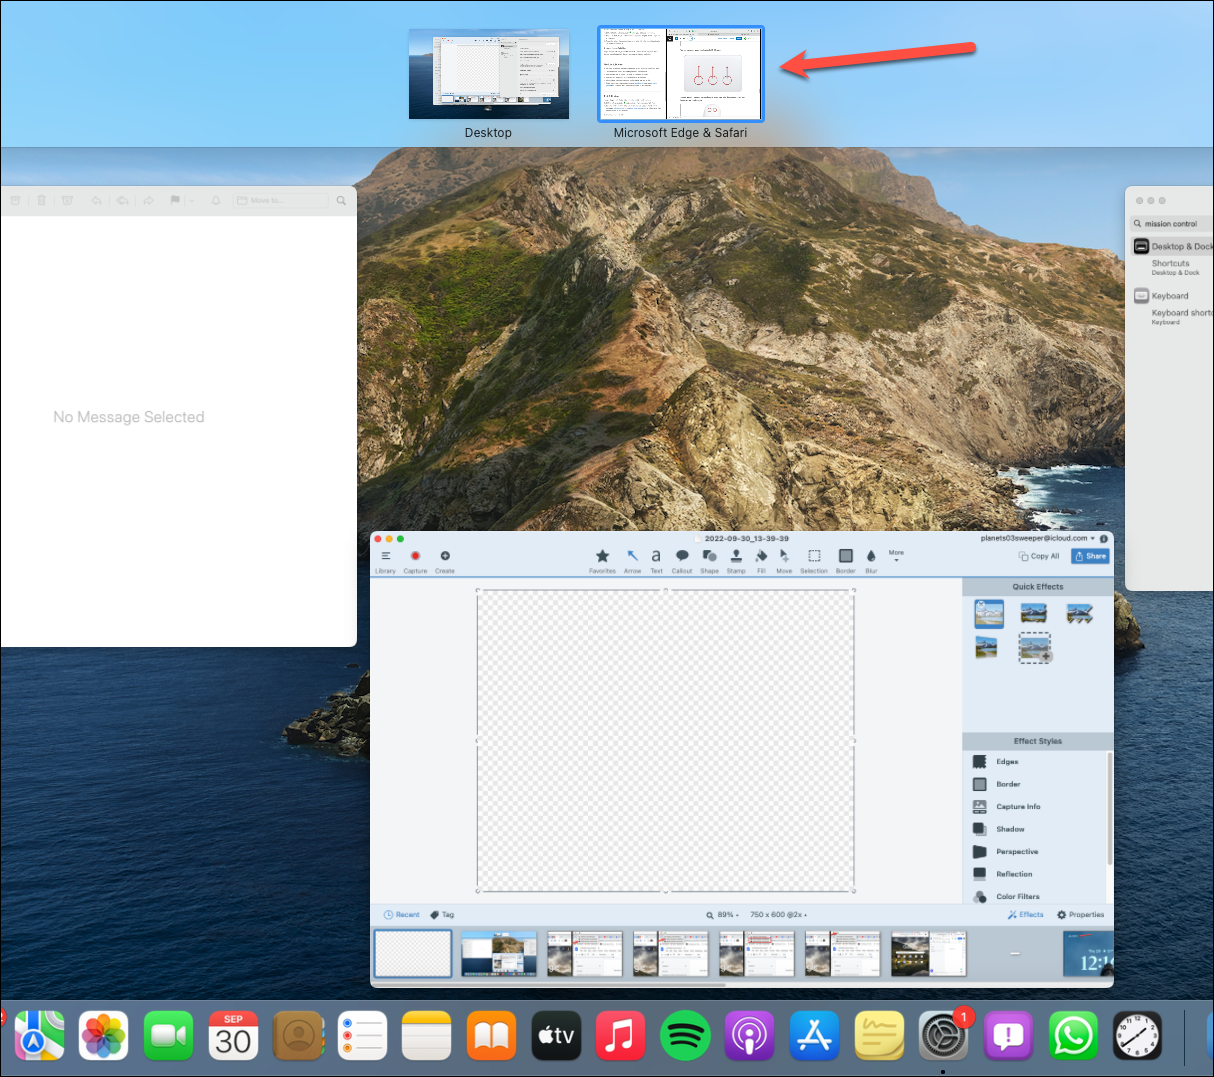
Task: Switch to the Microsoft Edge & Safari space
Action: pyautogui.click(x=681, y=74)
